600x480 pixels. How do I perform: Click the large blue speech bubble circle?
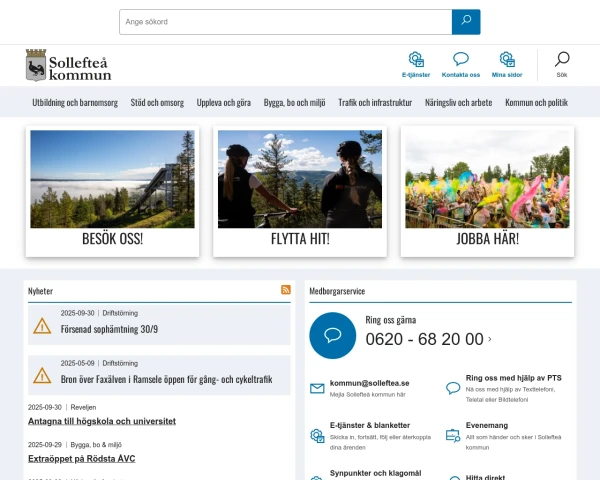click(x=333, y=335)
